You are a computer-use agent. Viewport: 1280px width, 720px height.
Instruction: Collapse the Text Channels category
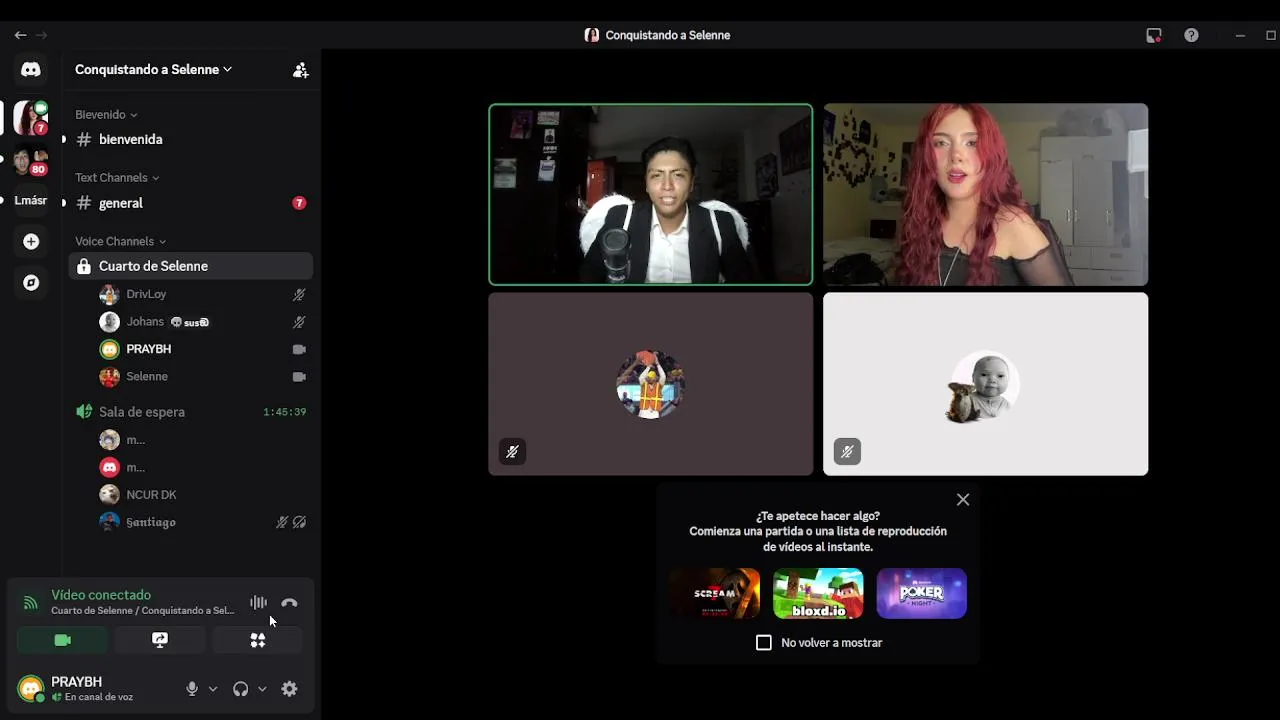(x=117, y=178)
